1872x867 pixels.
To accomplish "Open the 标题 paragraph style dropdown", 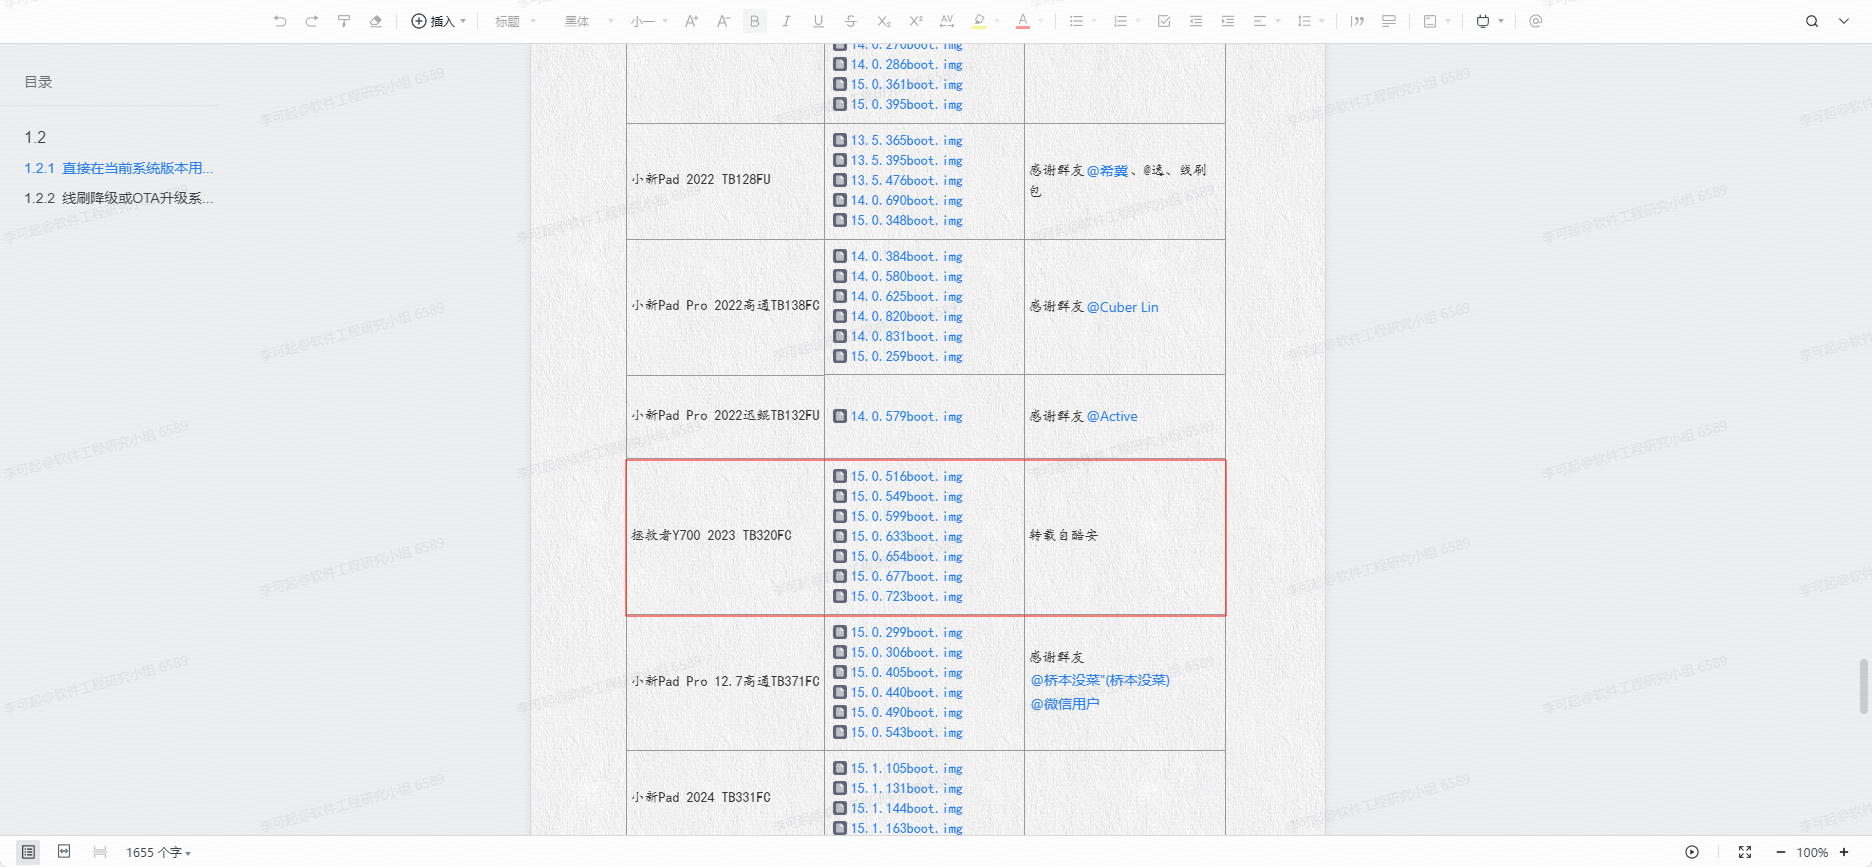I will pos(515,21).
